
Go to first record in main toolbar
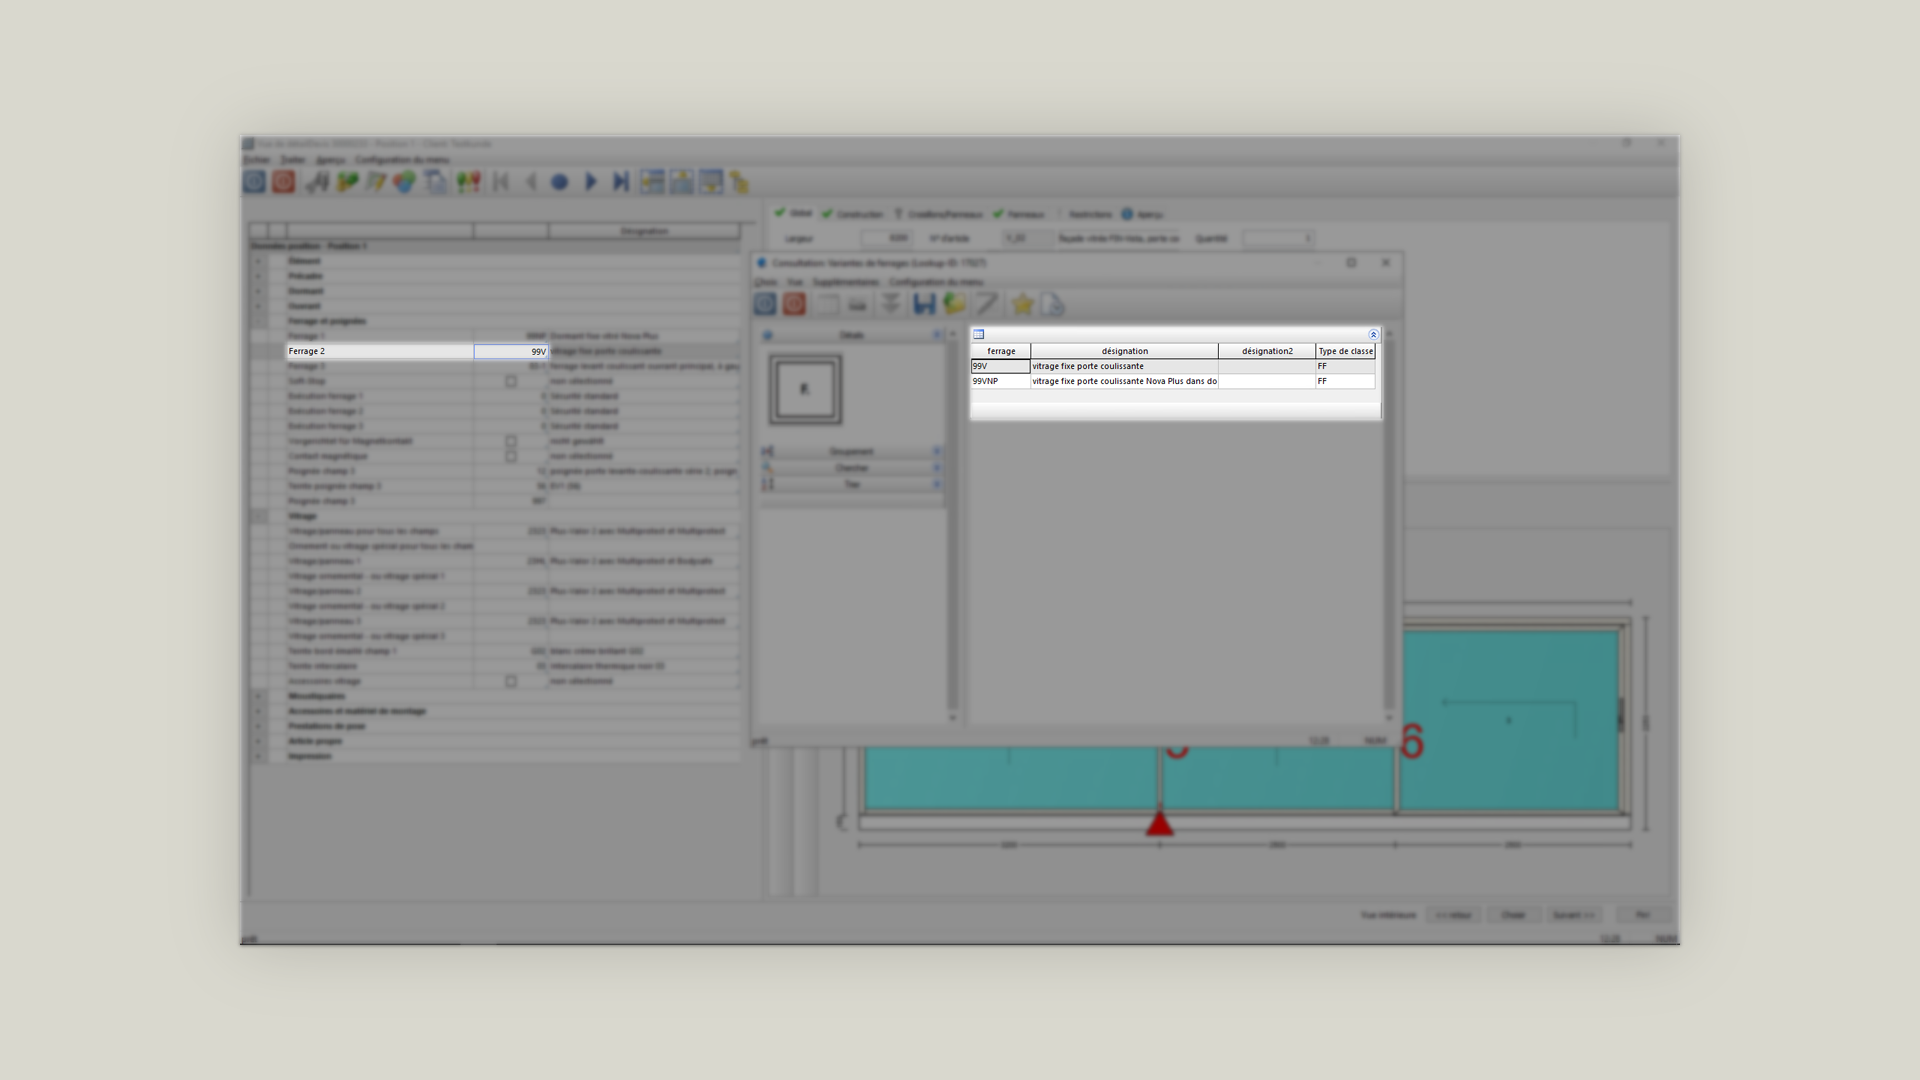click(501, 181)
